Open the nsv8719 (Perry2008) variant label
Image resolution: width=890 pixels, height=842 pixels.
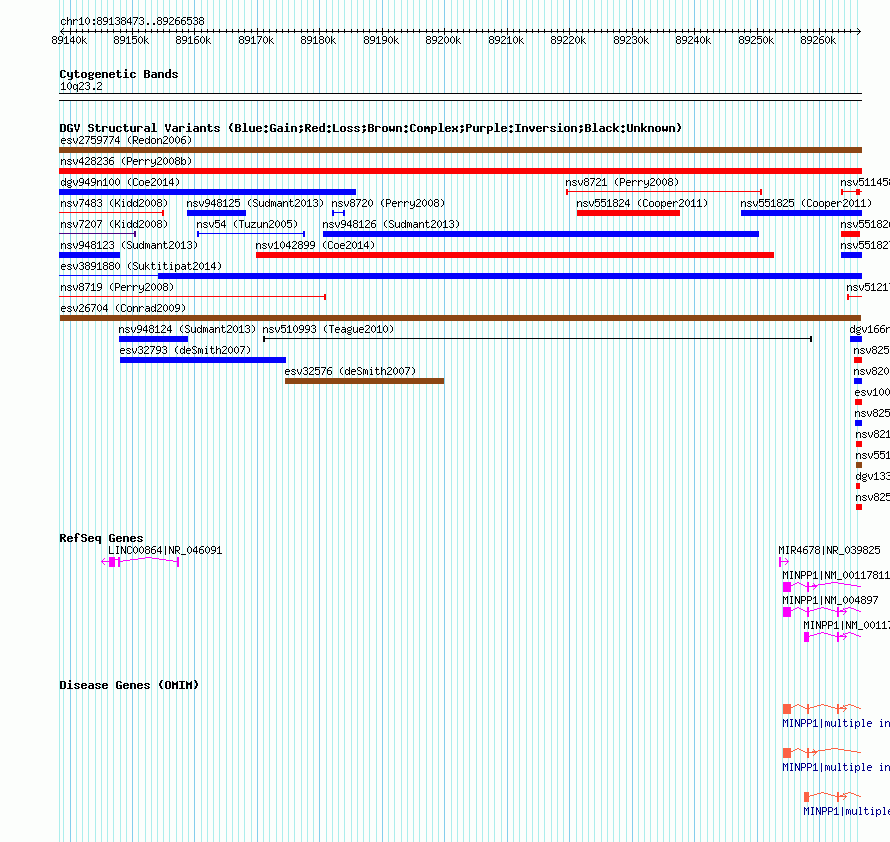click(x=117, y=287)
